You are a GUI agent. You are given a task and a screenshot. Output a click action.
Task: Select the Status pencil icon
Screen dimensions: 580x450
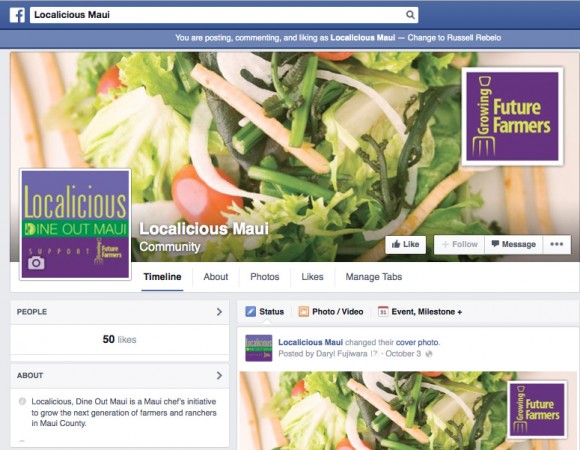(x=250, y=312)
